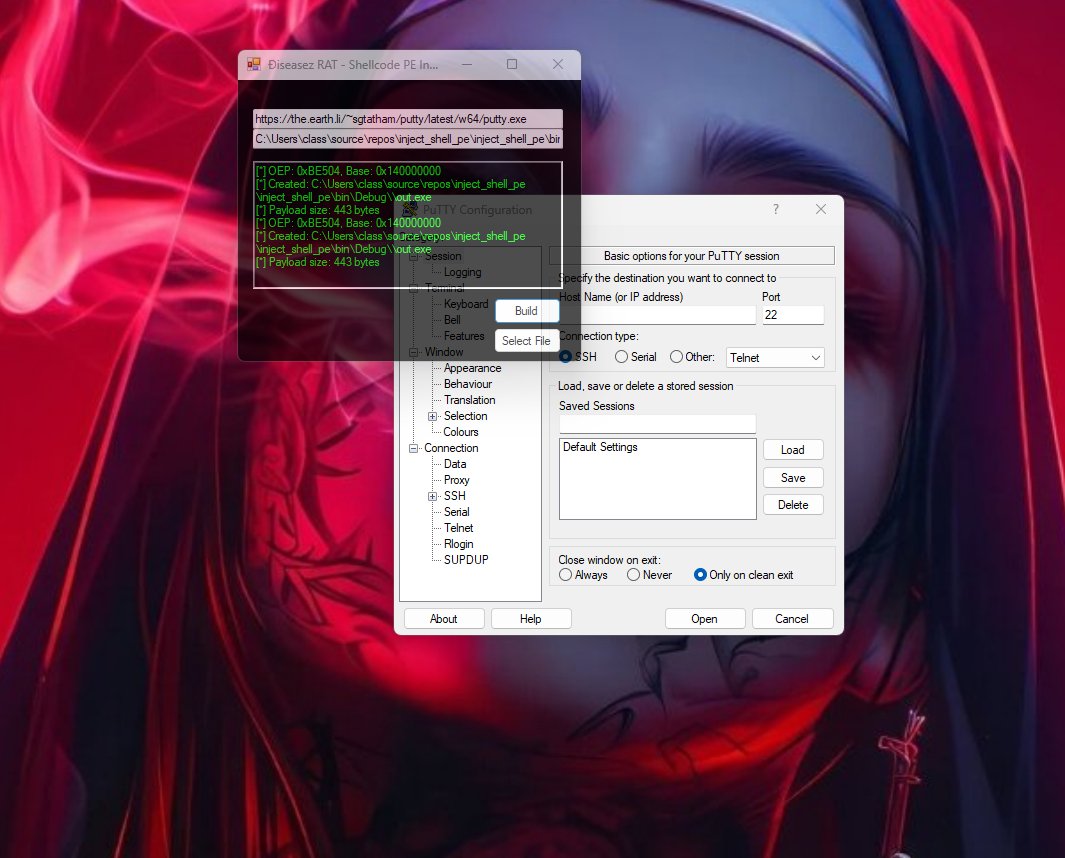Screen dimensions: 1065x858
Task: Open the Telnet connection type dropdown
Action: pyautogui.click(x=775, y=358)
